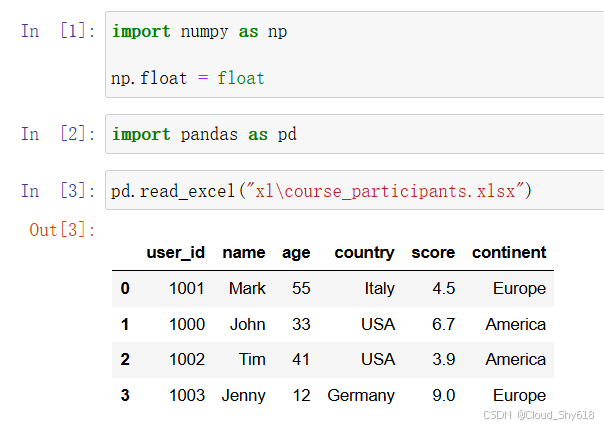The image size is (604, 426).
Task: Click the 'np.float = float' code line
Action: pos(188,79)
